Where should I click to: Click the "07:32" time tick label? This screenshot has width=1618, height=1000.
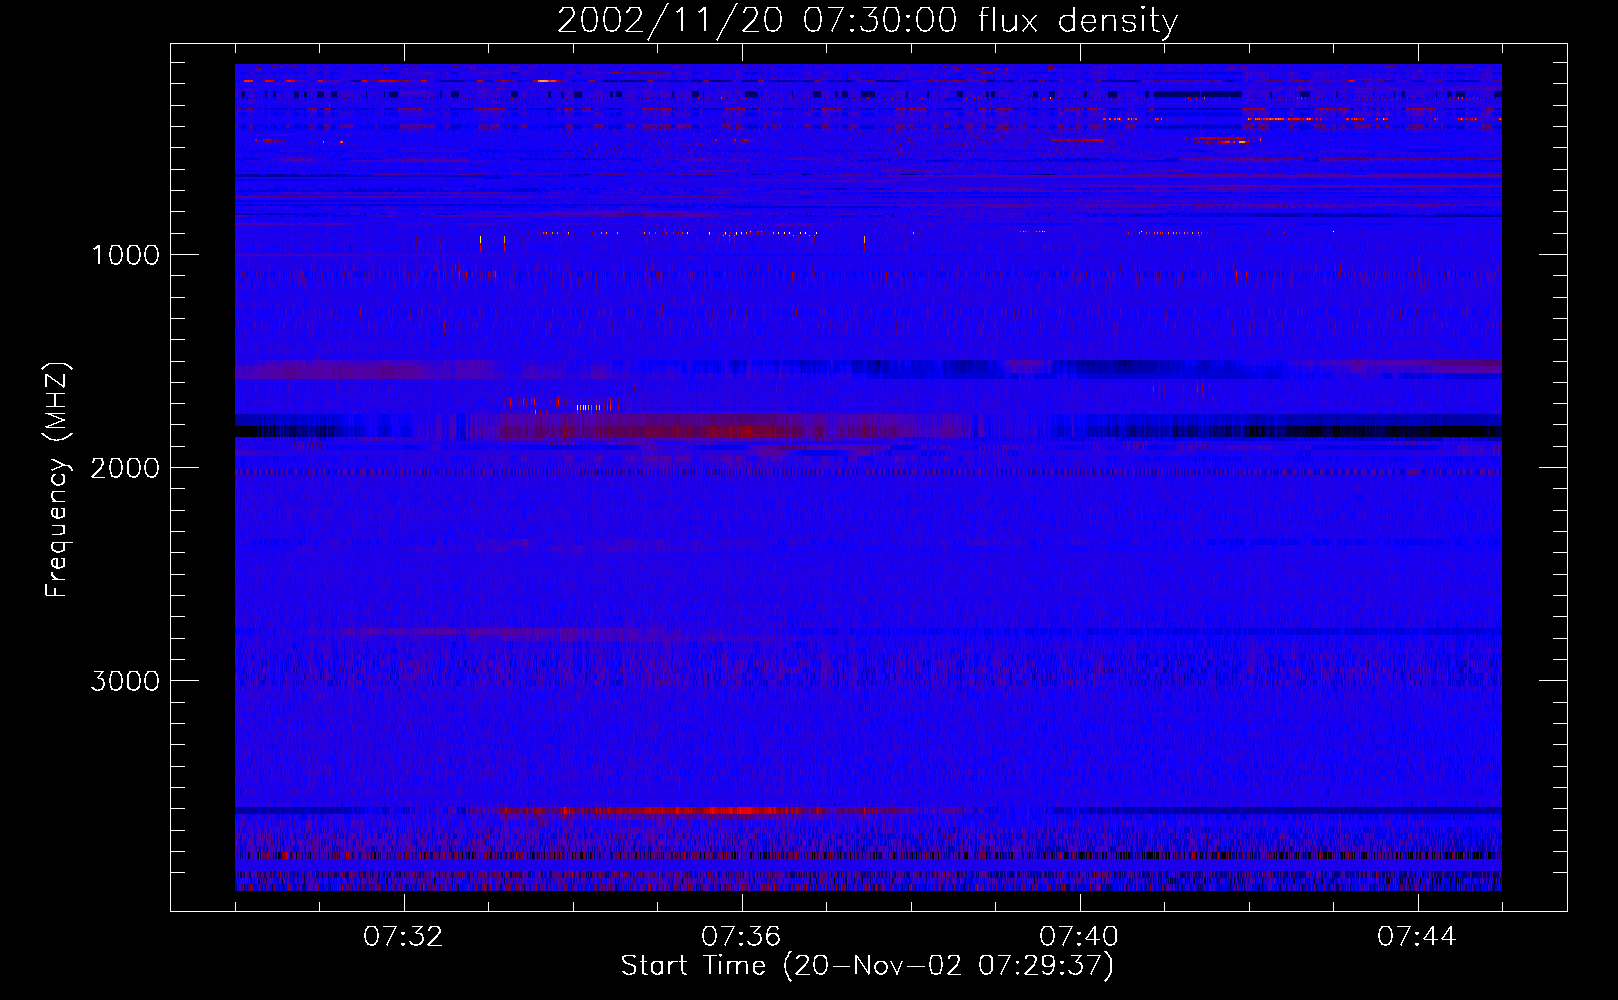(403, 937)
